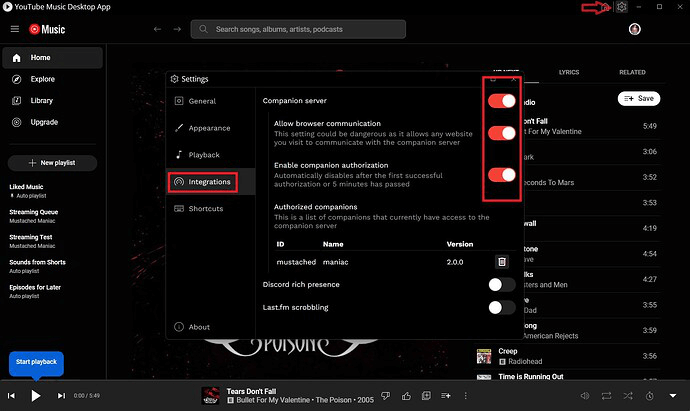Image resolution: width=690 pixels, height=411 pixels.
Task: Expand the player page caret arrow
Action: pos(671,396)
